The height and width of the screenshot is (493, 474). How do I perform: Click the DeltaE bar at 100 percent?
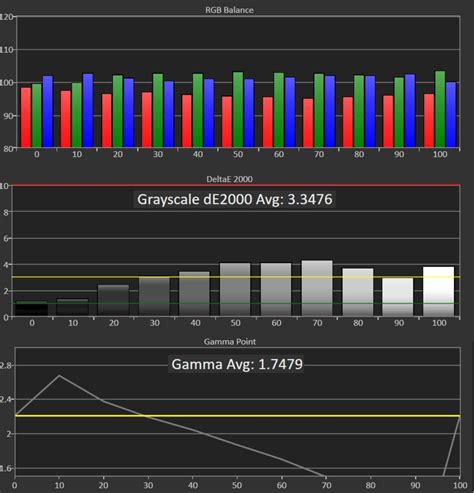coord(439,291)
